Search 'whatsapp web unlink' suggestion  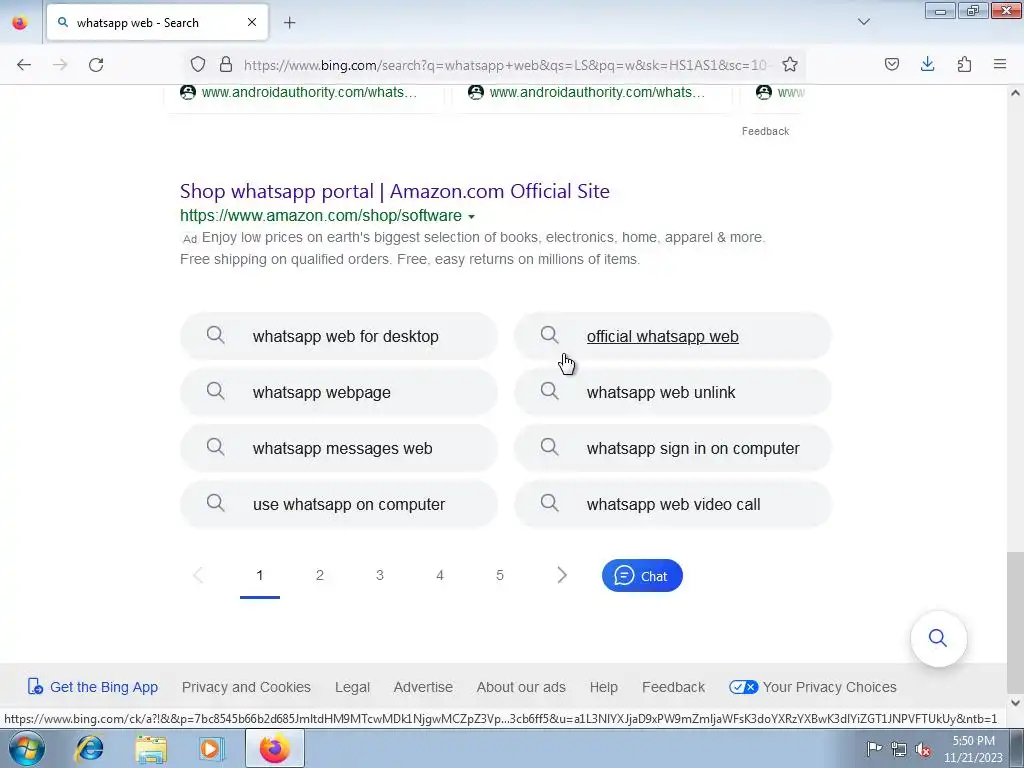673,392
